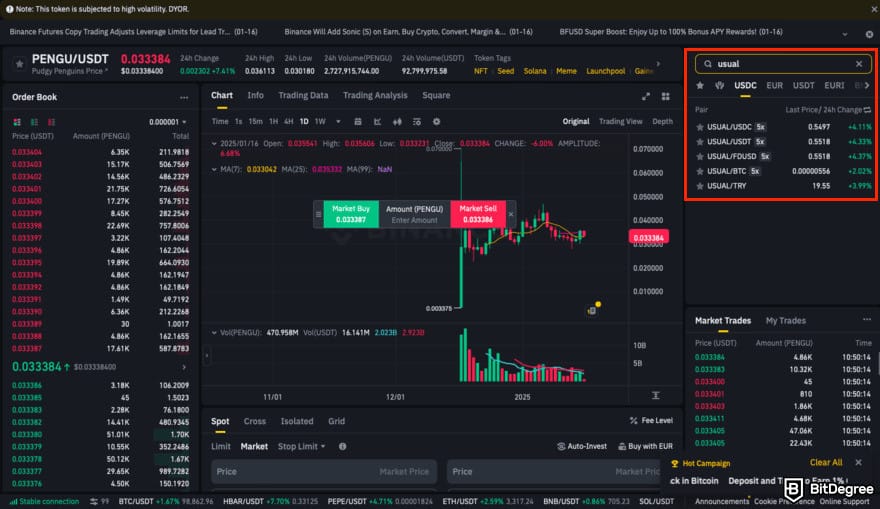This screenshot has height=509, width=880.
Task: Switch chart to Depth view
Action: coord(662,121)
